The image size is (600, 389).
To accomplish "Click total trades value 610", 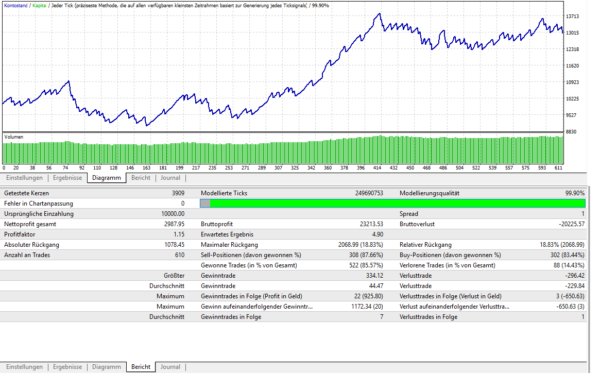I will [179, 255].
